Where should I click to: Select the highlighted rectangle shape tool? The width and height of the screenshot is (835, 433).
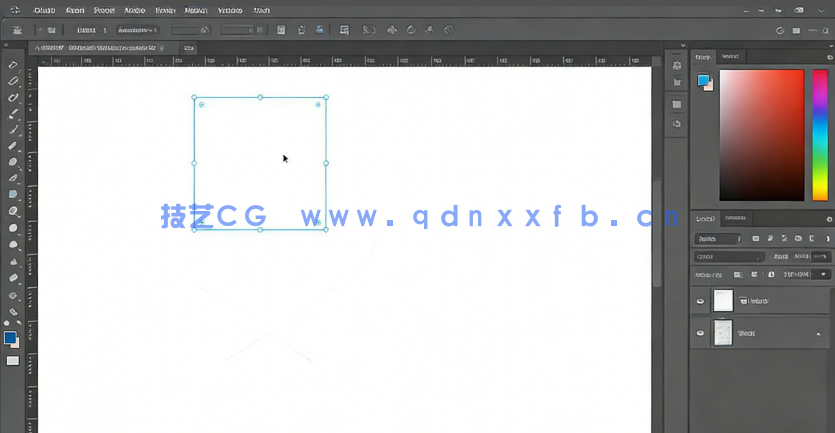click(13, 194)
